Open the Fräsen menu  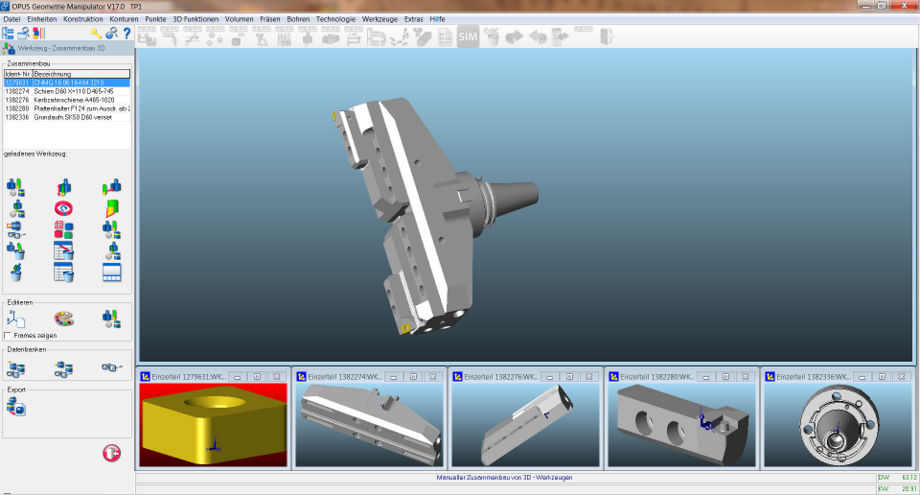[271, 19]
